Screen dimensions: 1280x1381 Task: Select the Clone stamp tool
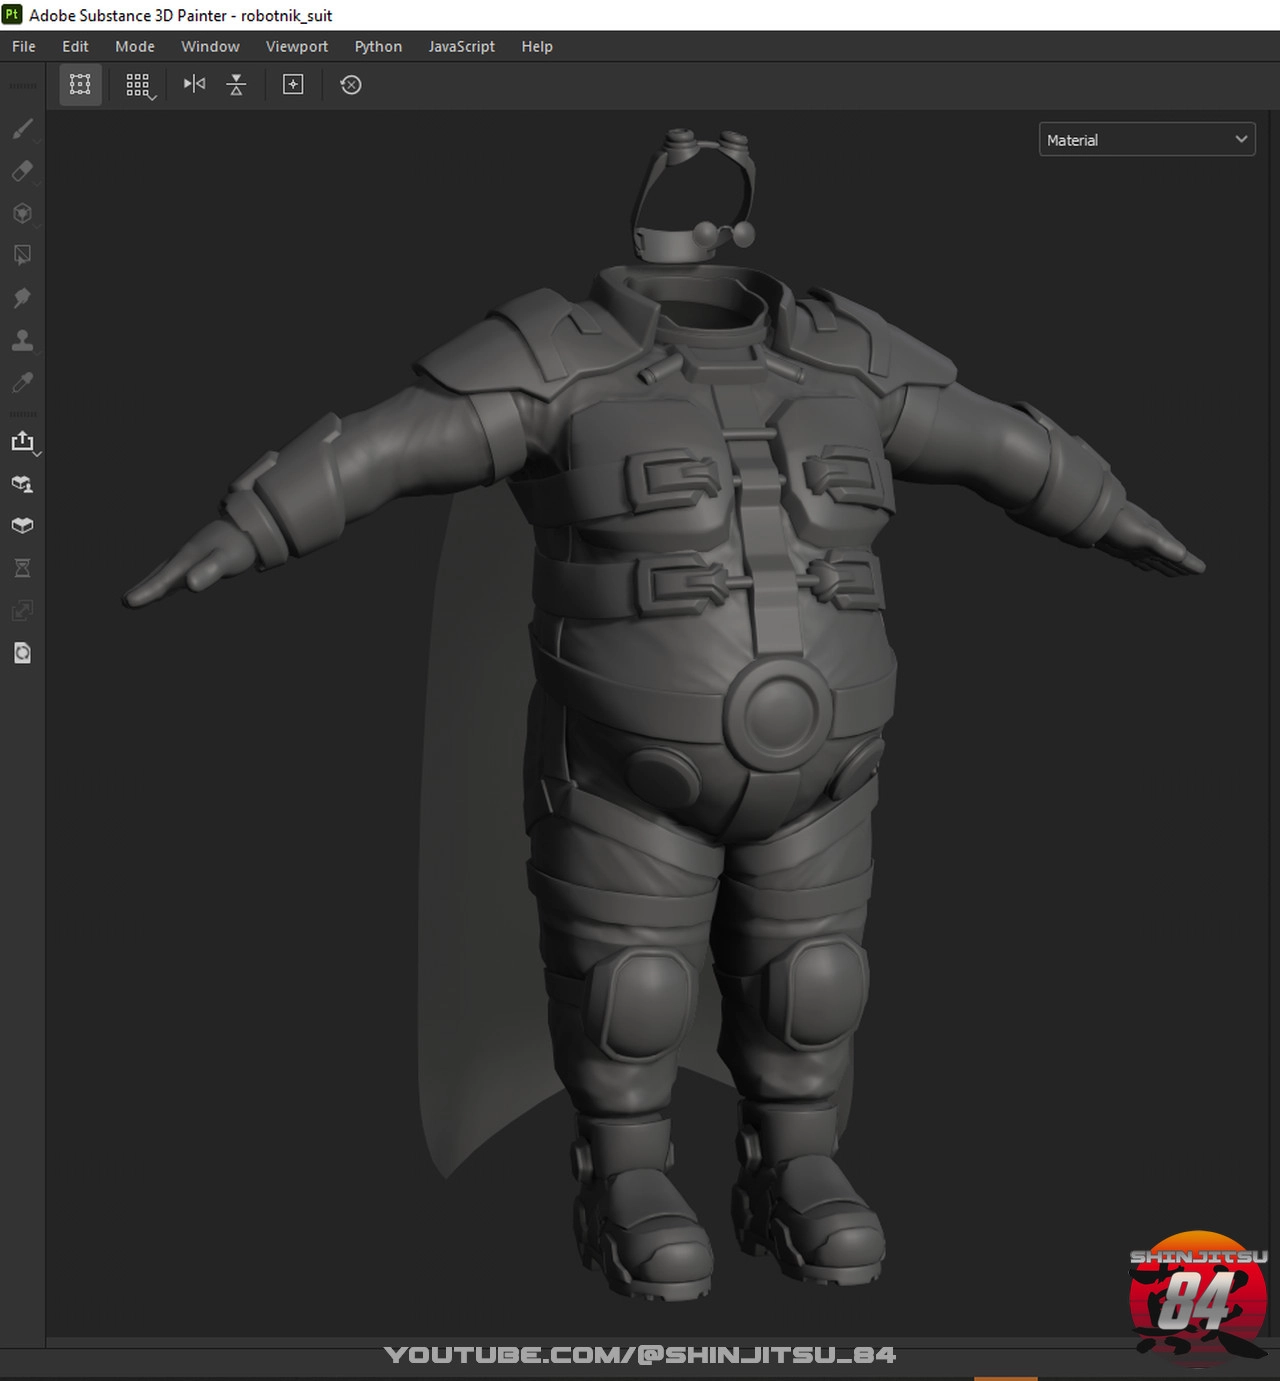point(22,340)
